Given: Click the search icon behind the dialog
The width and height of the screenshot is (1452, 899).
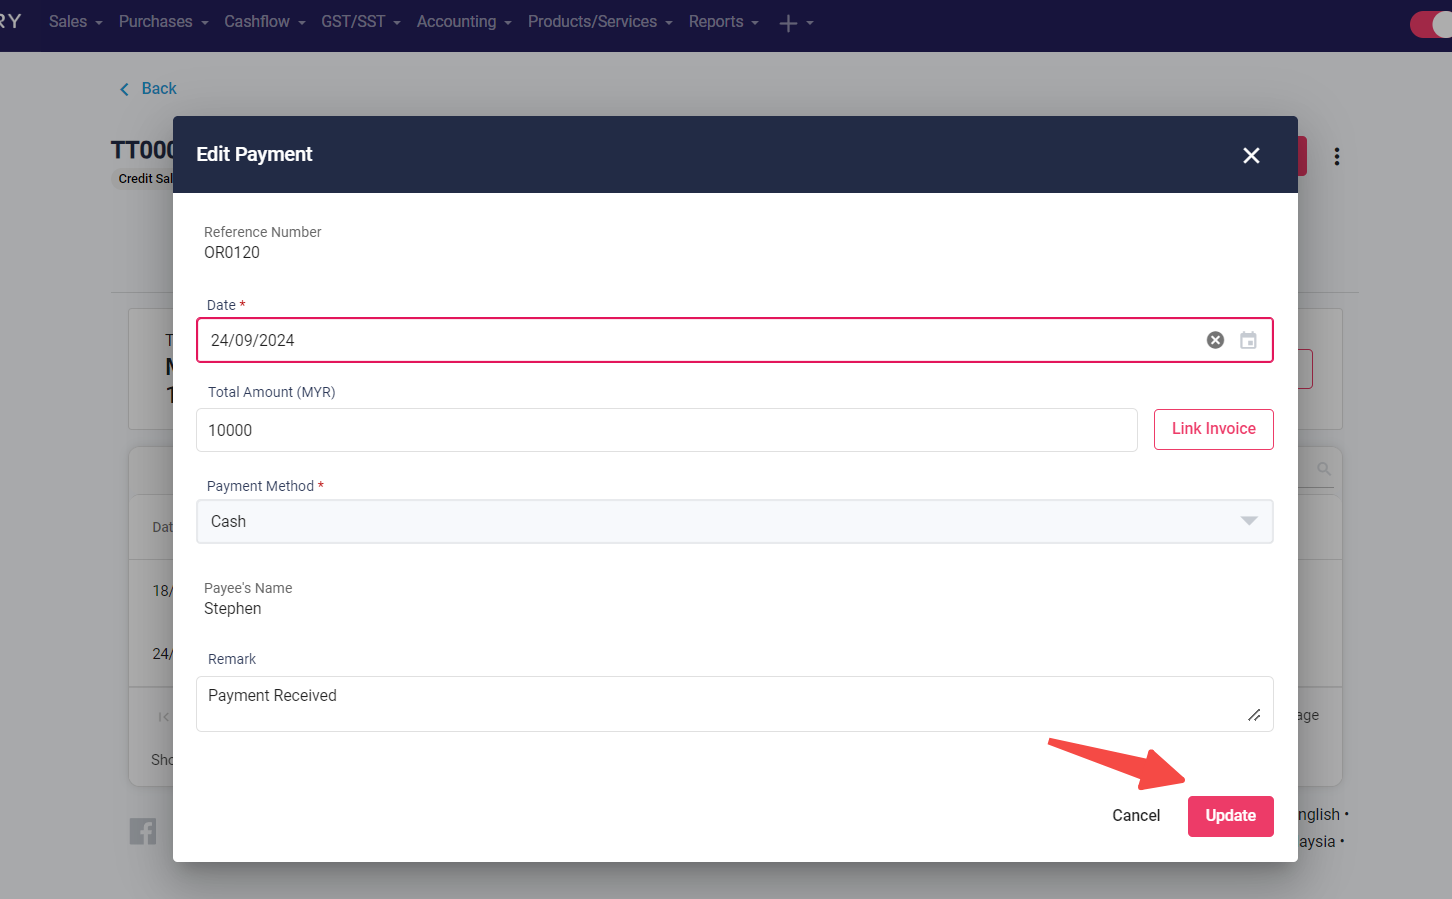Looking at the screenshot, I should (1324, 469).
